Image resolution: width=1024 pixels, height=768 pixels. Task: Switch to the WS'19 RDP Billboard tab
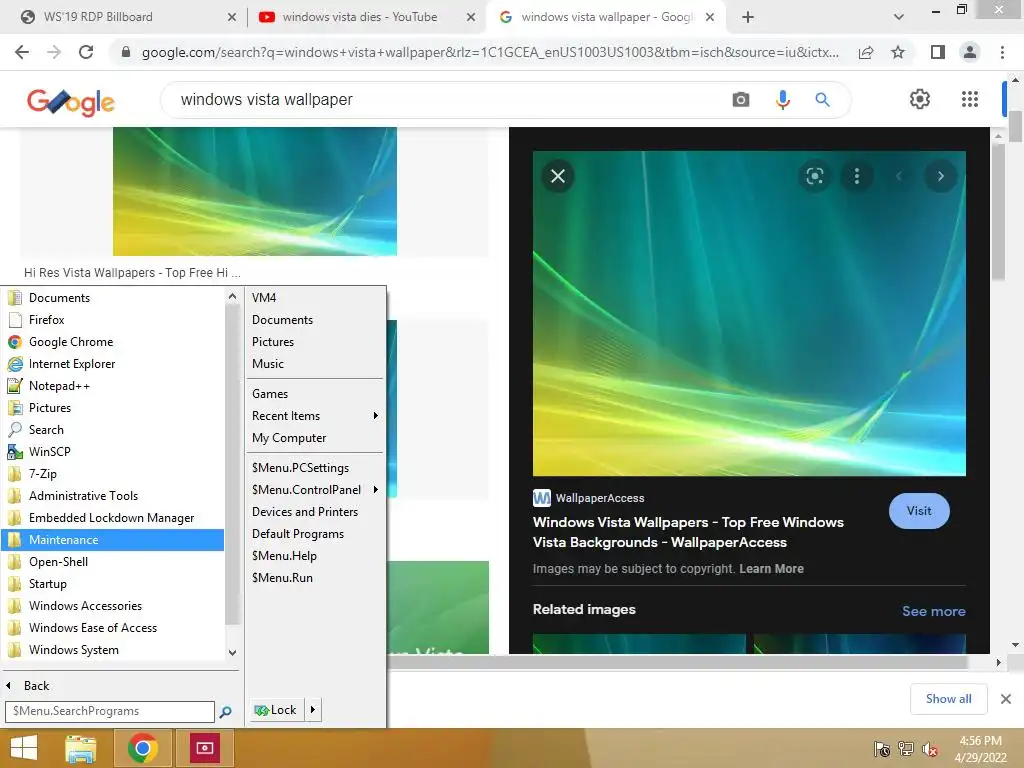point(127,17)
